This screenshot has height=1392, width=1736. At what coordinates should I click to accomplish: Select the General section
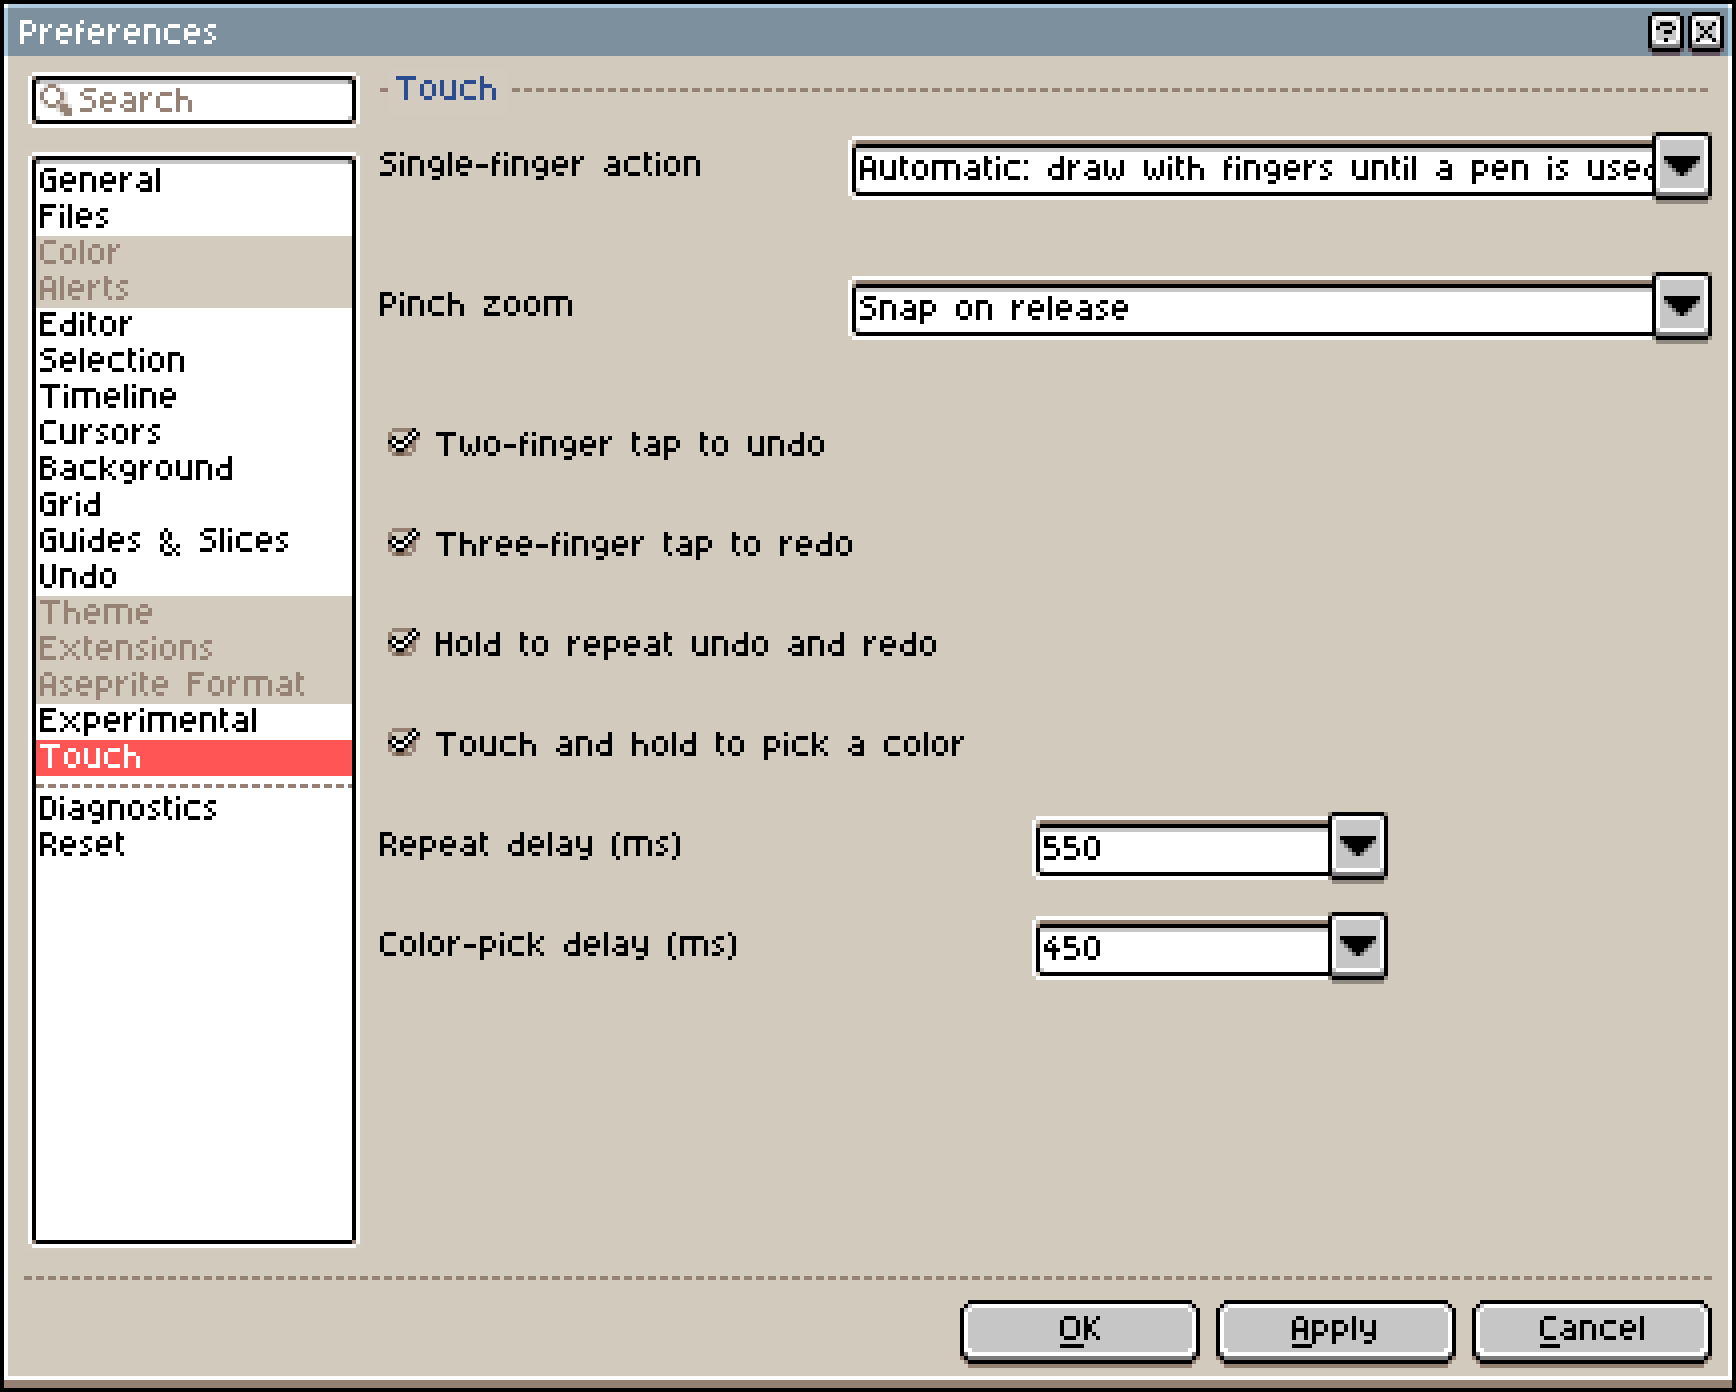(194, 180)
